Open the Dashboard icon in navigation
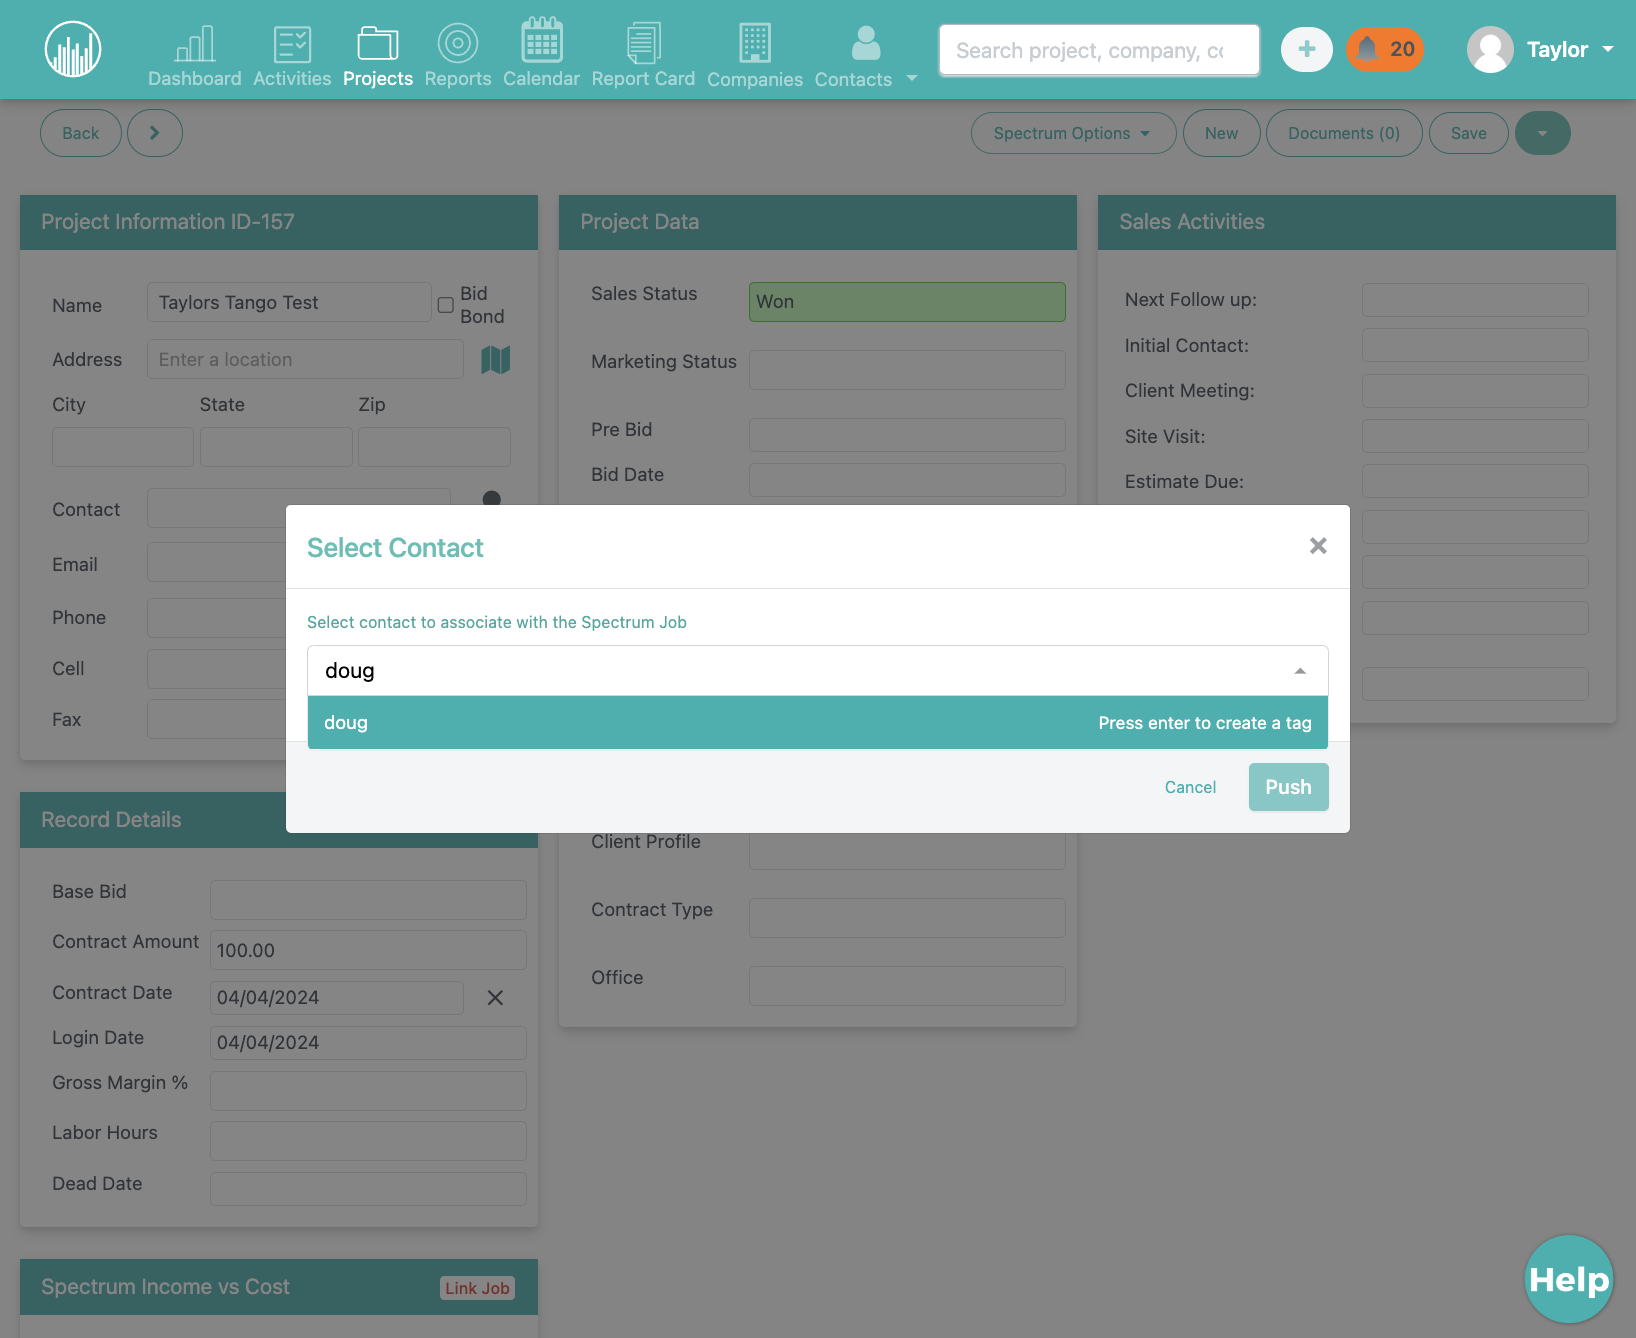1636x1338 pixels. pos(195,44)
